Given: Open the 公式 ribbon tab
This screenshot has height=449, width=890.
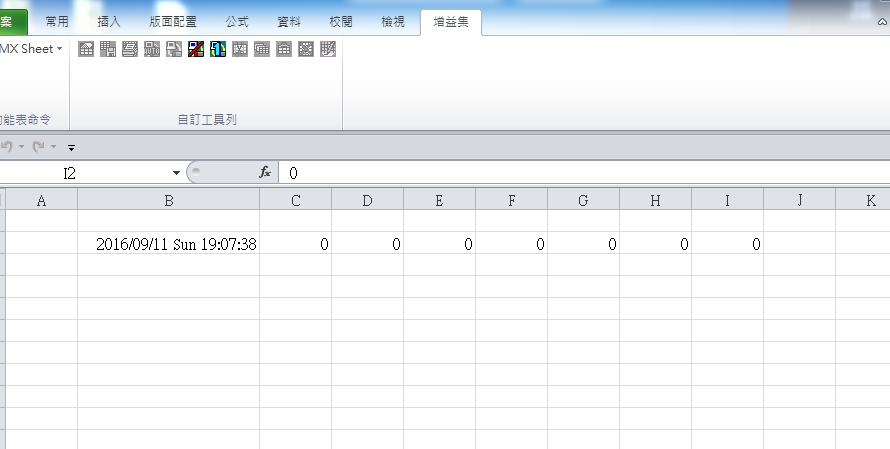Looking at the screenshot, I should coord(237,21).
